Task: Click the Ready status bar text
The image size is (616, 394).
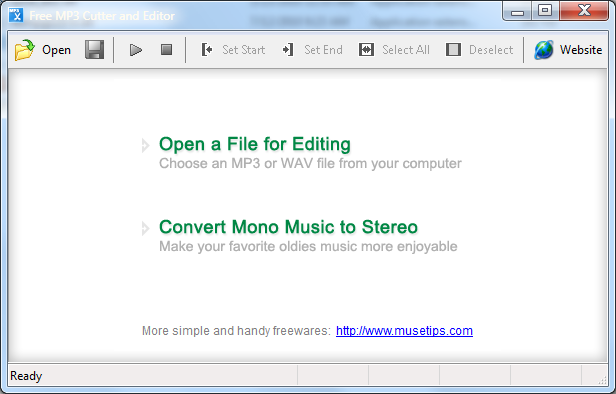Action: click(26, 376)
